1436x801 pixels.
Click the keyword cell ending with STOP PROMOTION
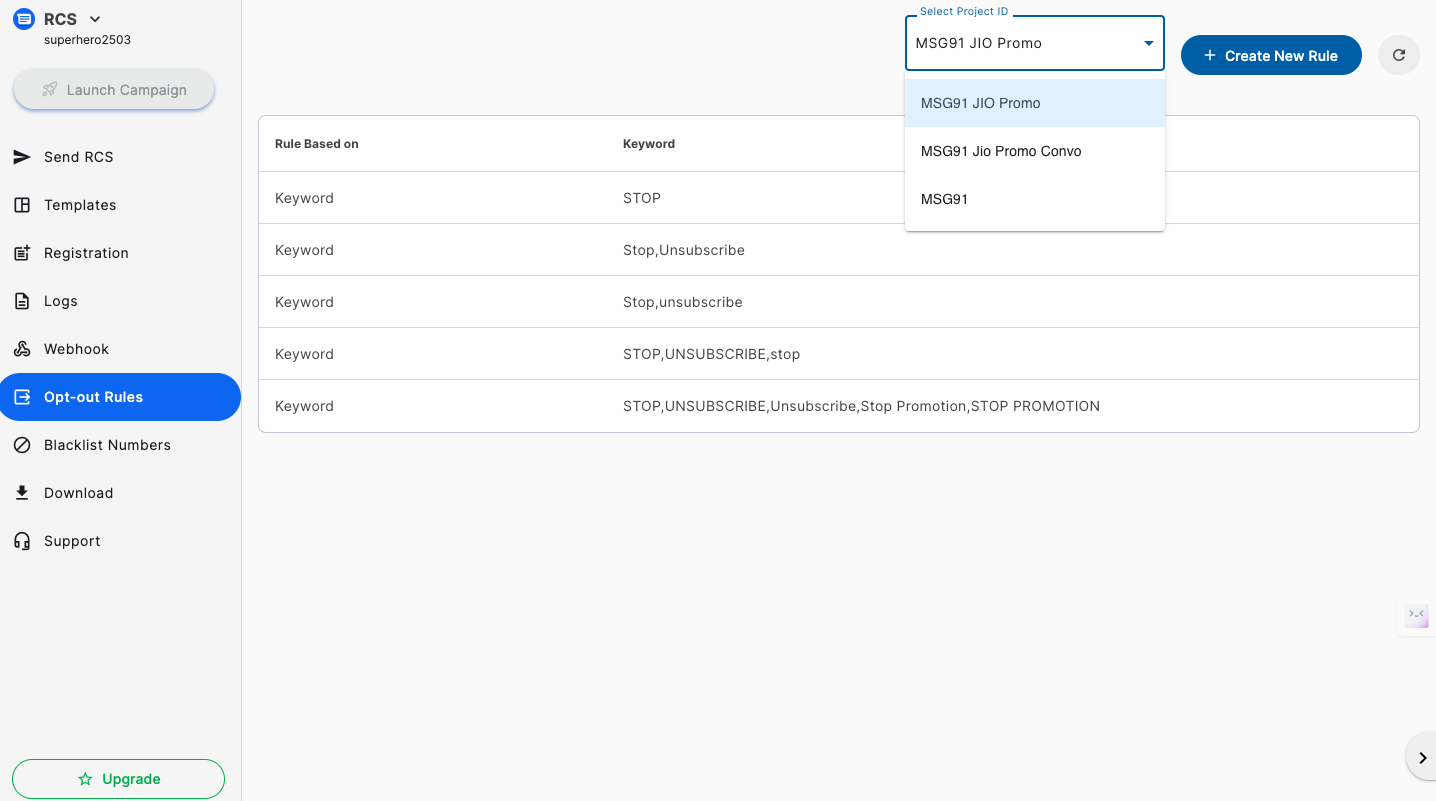click(861, 406)
